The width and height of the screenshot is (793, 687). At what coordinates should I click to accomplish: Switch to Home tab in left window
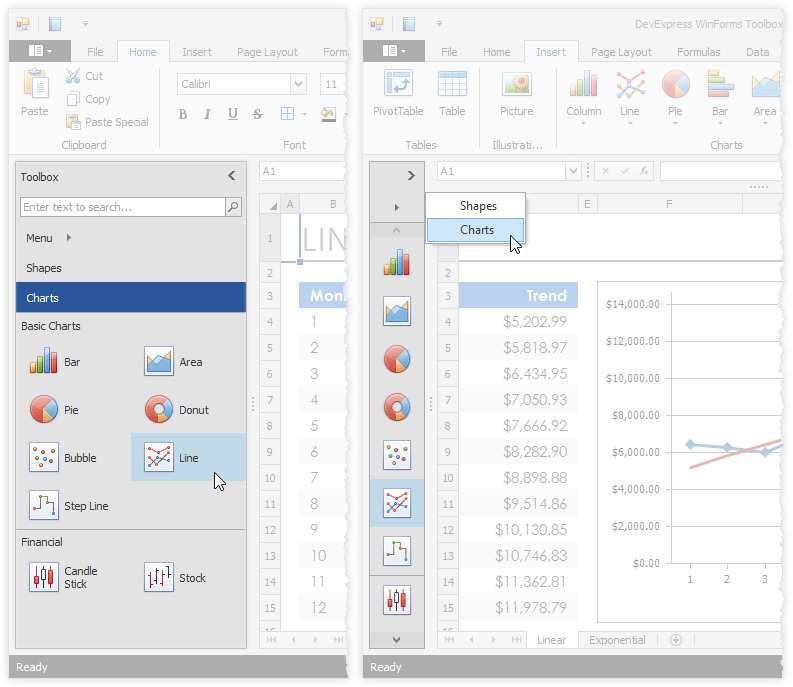143,52
